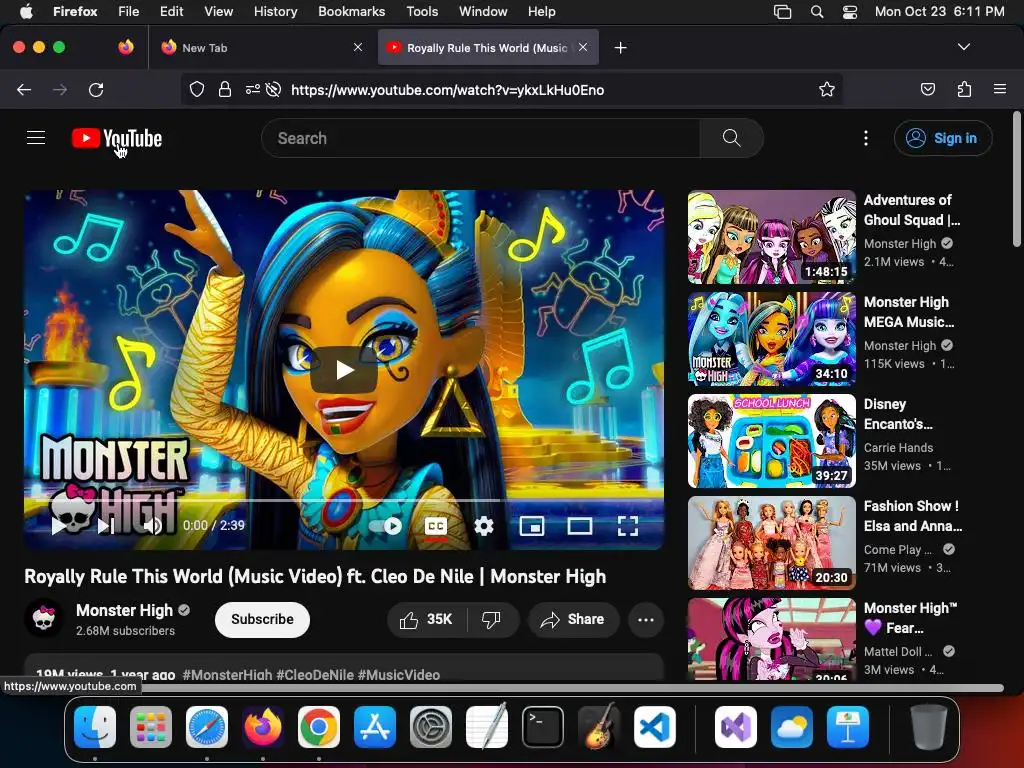Play the video with center play button
Viewport: 1024px width, 768px height.
pyautogui.click(x=344, y=370)
